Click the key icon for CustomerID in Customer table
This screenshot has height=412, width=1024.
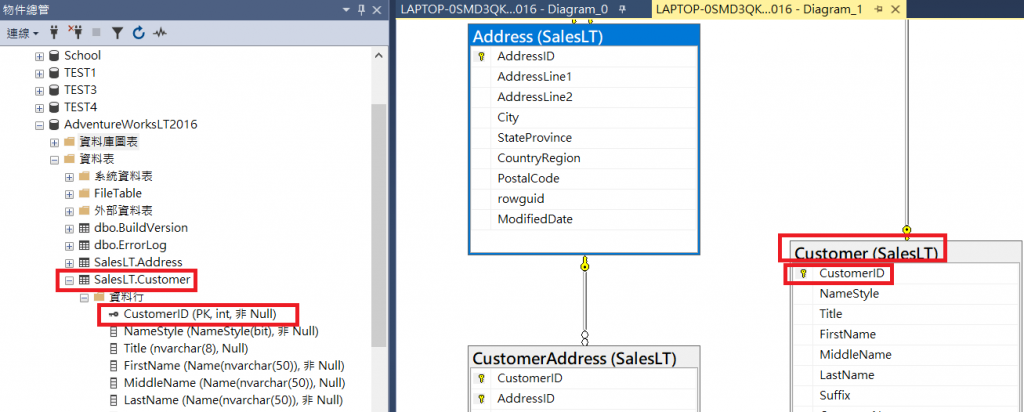point(803,274)
